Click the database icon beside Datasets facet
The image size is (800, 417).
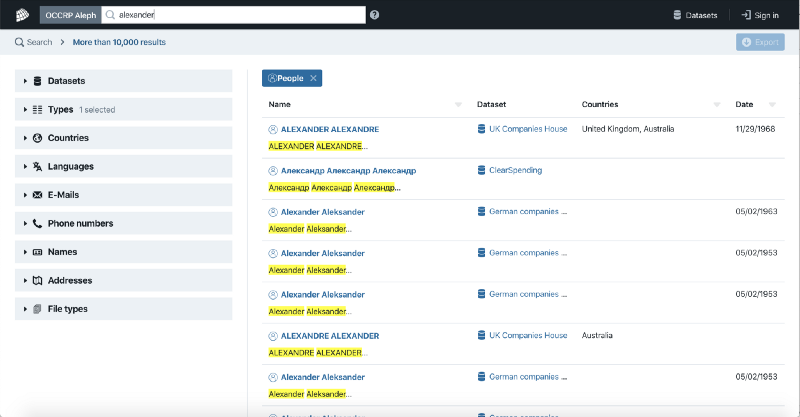click(x=37, y=81)
